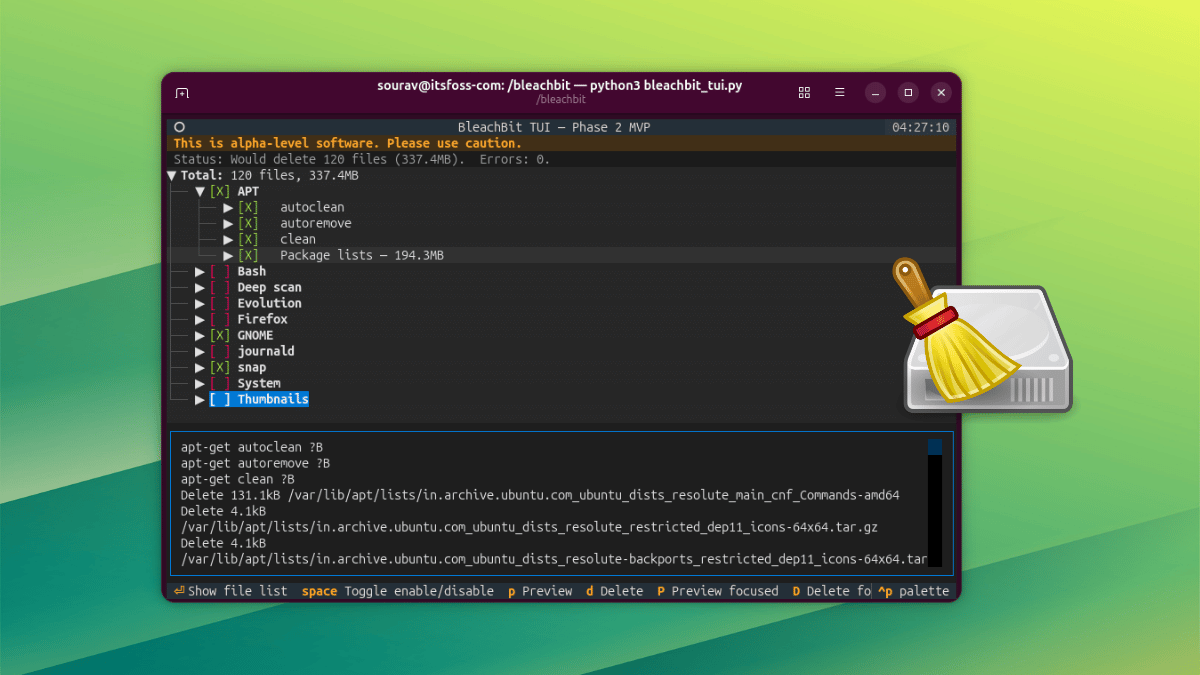Expand the Deep scan node arrow
Screen dimensions: 1200x675
[200, 287]
